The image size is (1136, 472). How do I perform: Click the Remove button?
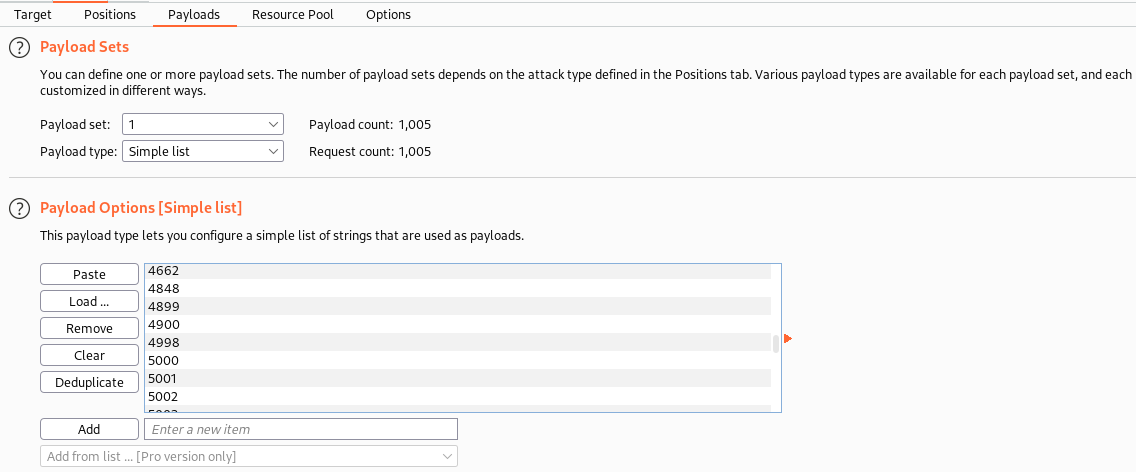(x=89, y=328)
